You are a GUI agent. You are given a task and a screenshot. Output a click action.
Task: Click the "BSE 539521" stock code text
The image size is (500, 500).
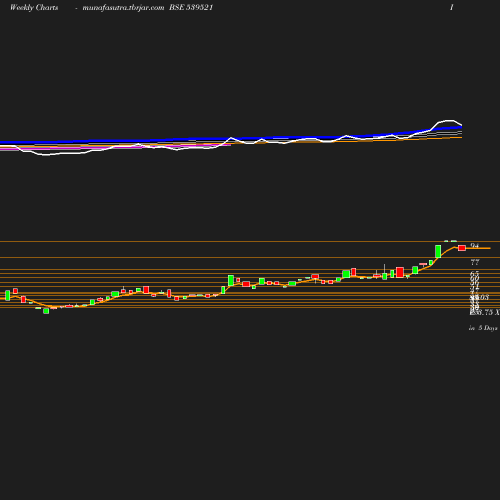(x=191, y=7)
